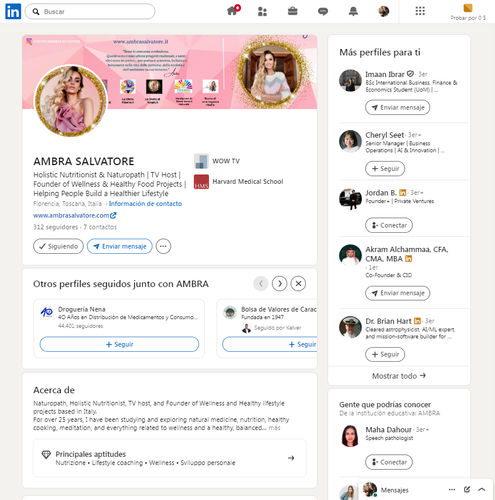Viewport: 495px width, 500px height.
Task: Open Jordan B.'s profile photo
Action: (350, 199)
